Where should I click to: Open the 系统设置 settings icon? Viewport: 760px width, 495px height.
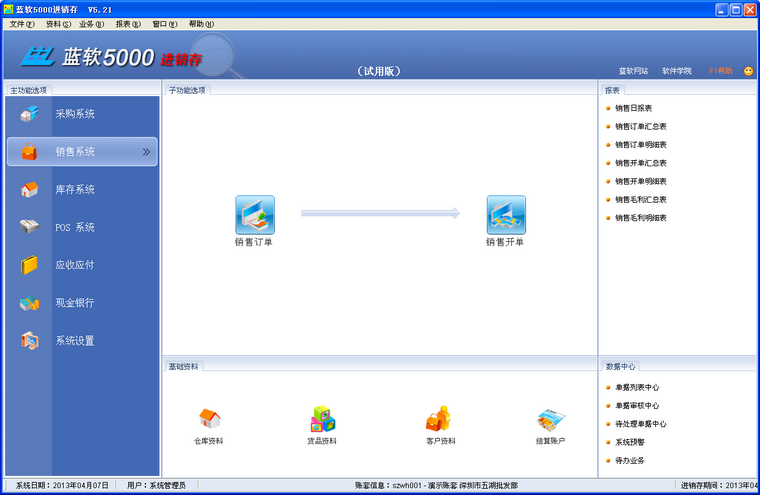[29, 341]
